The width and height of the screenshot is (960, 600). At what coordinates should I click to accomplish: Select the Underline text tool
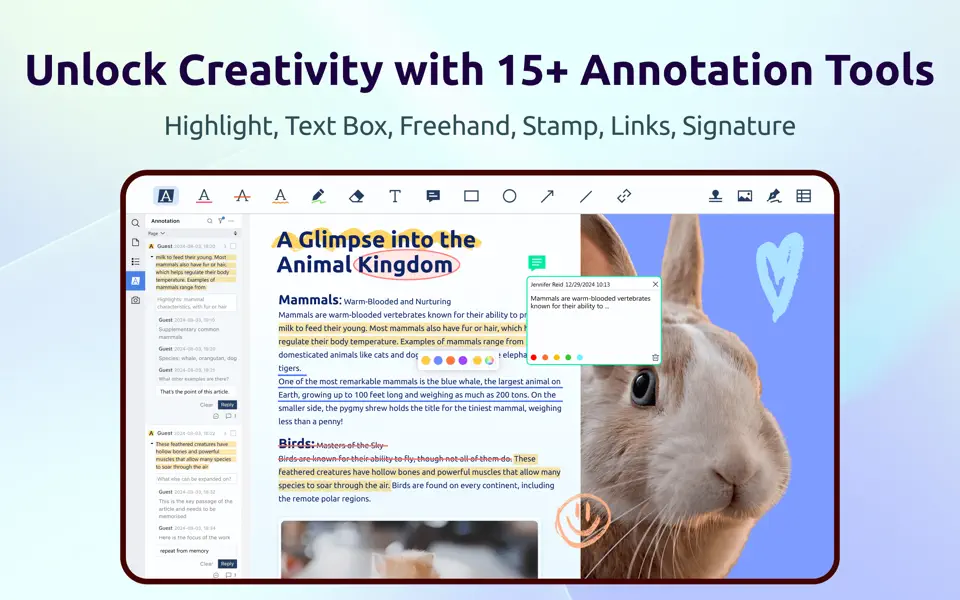[204, 196]
